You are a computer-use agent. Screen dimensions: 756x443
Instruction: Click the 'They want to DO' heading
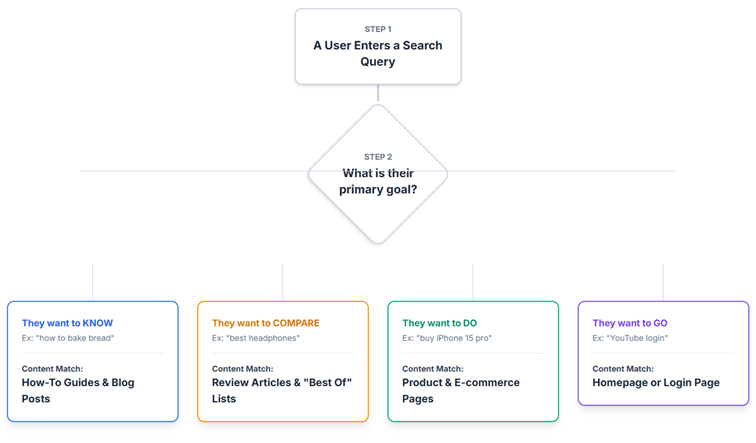pos(440,323)
